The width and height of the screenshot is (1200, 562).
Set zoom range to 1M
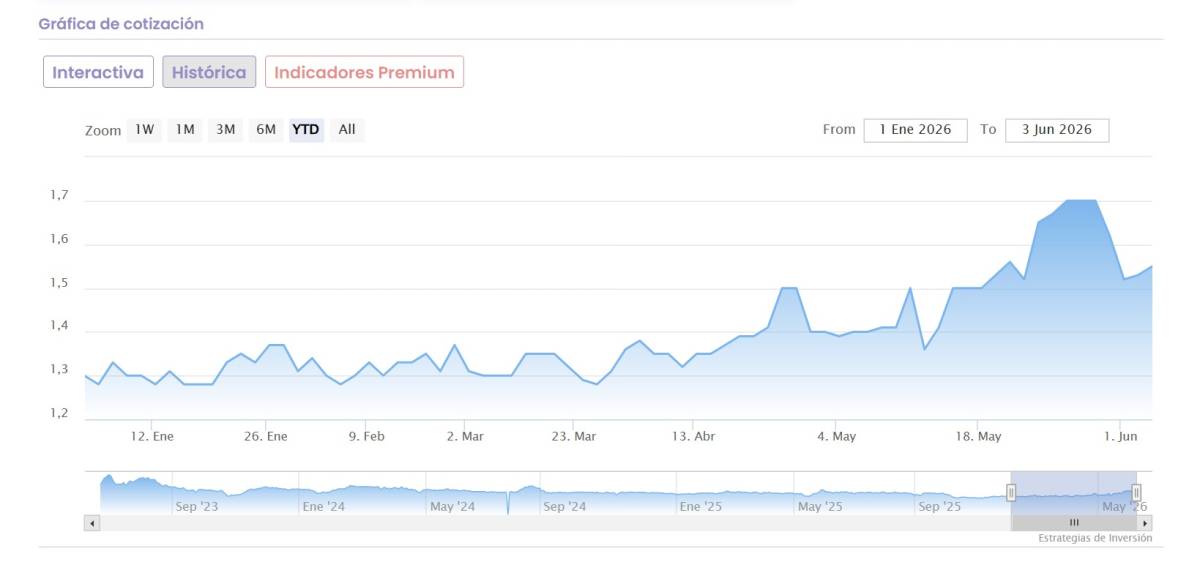(x=185, y=130)
